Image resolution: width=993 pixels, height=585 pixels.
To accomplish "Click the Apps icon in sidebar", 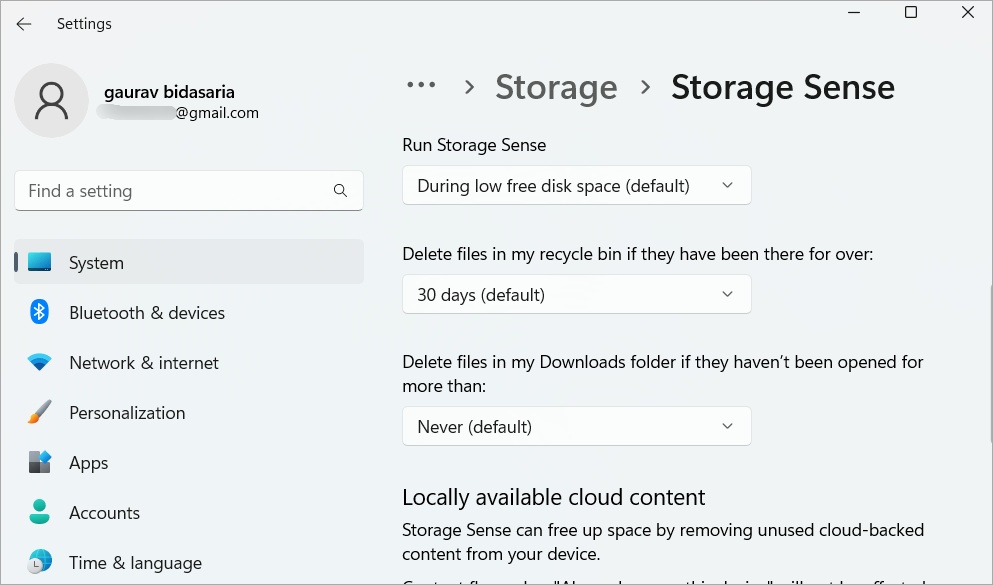I will click(40, 463).
